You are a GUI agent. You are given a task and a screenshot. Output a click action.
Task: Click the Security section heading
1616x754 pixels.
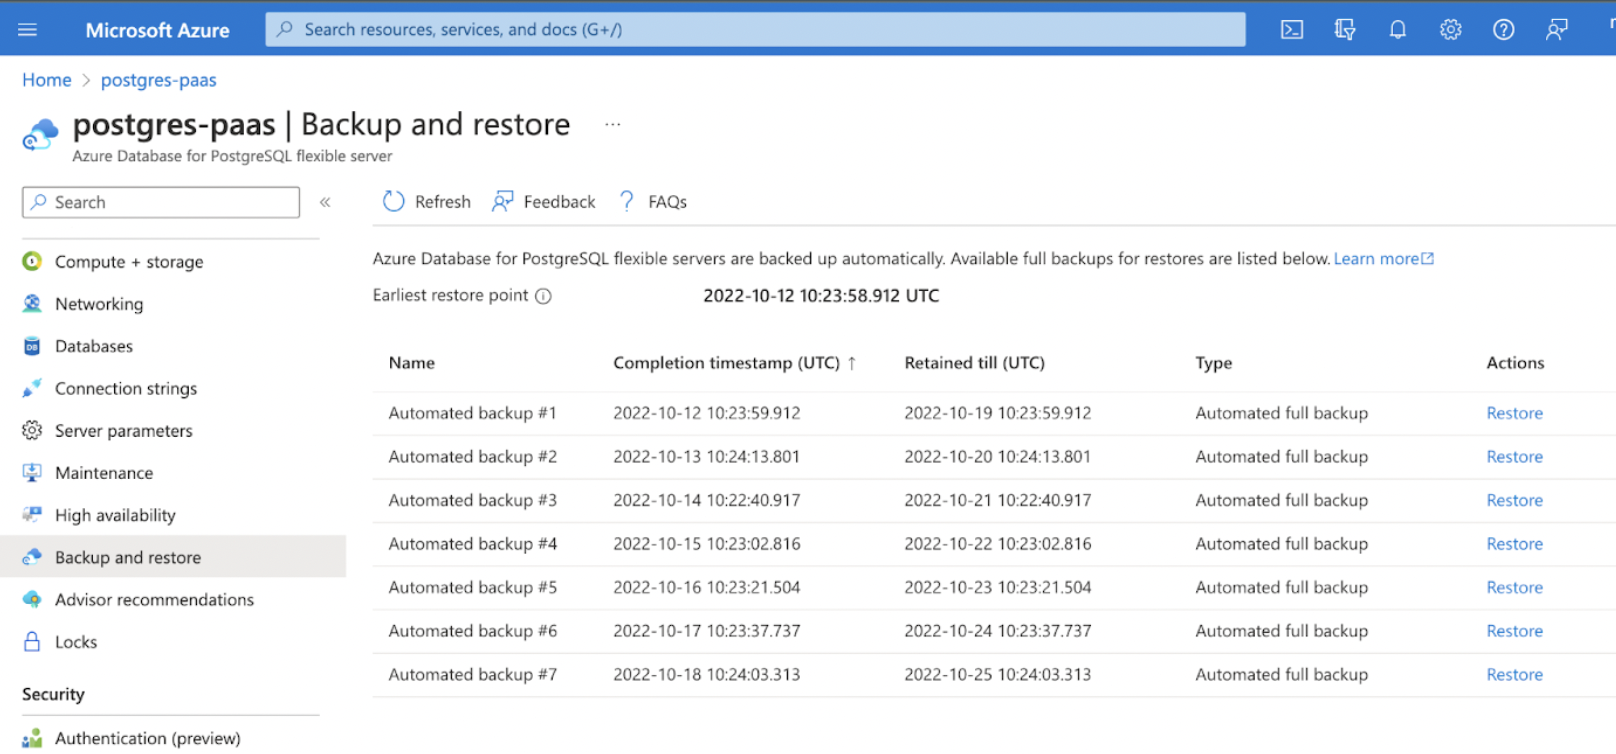[x=53, y=694]
